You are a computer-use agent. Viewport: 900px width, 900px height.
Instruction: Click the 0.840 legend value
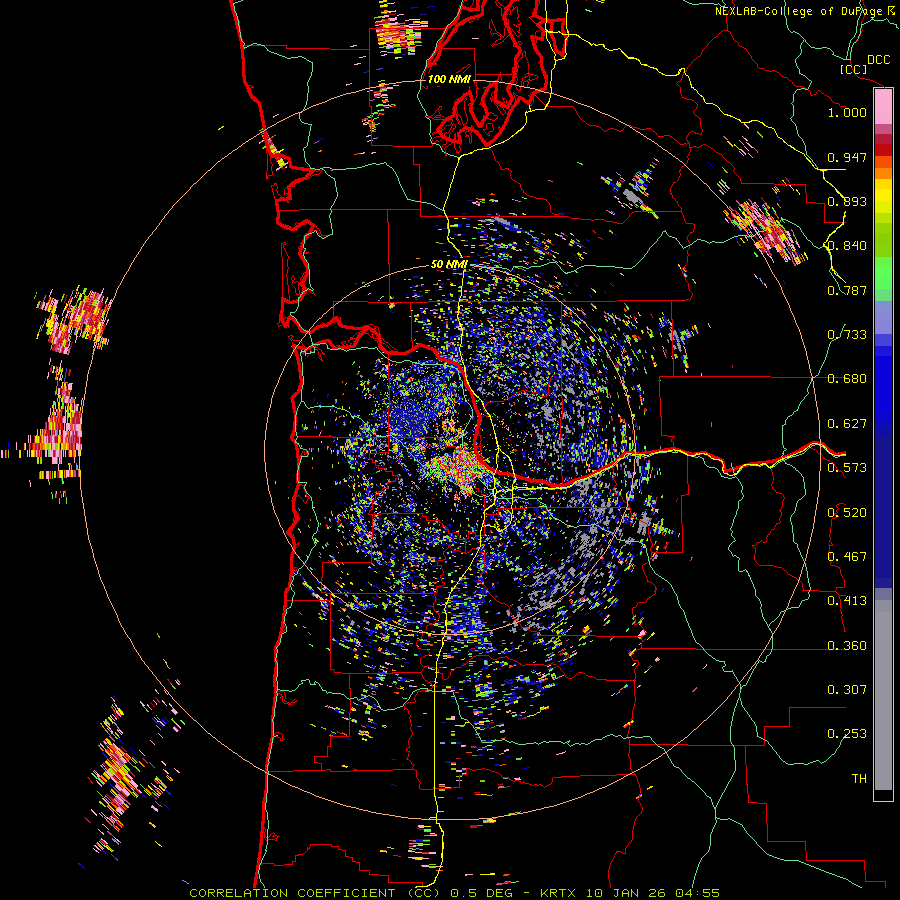847,246
